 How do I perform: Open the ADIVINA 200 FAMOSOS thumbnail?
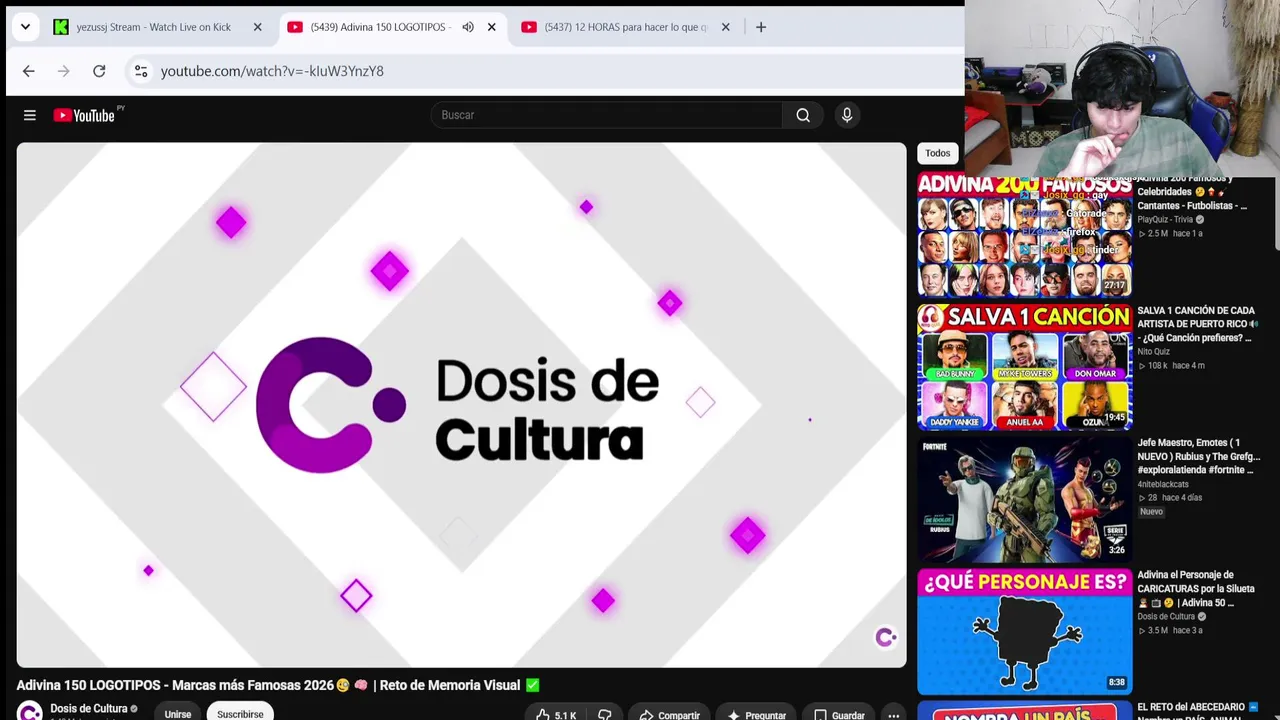1025,235
